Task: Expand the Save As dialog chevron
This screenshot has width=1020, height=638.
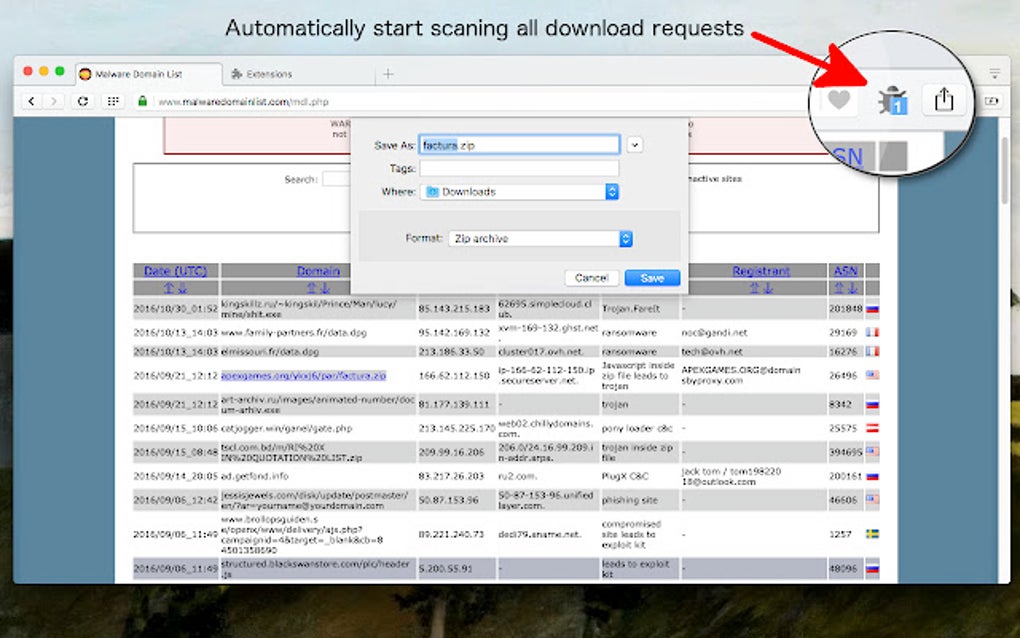Action: click(x=633, y=143)
